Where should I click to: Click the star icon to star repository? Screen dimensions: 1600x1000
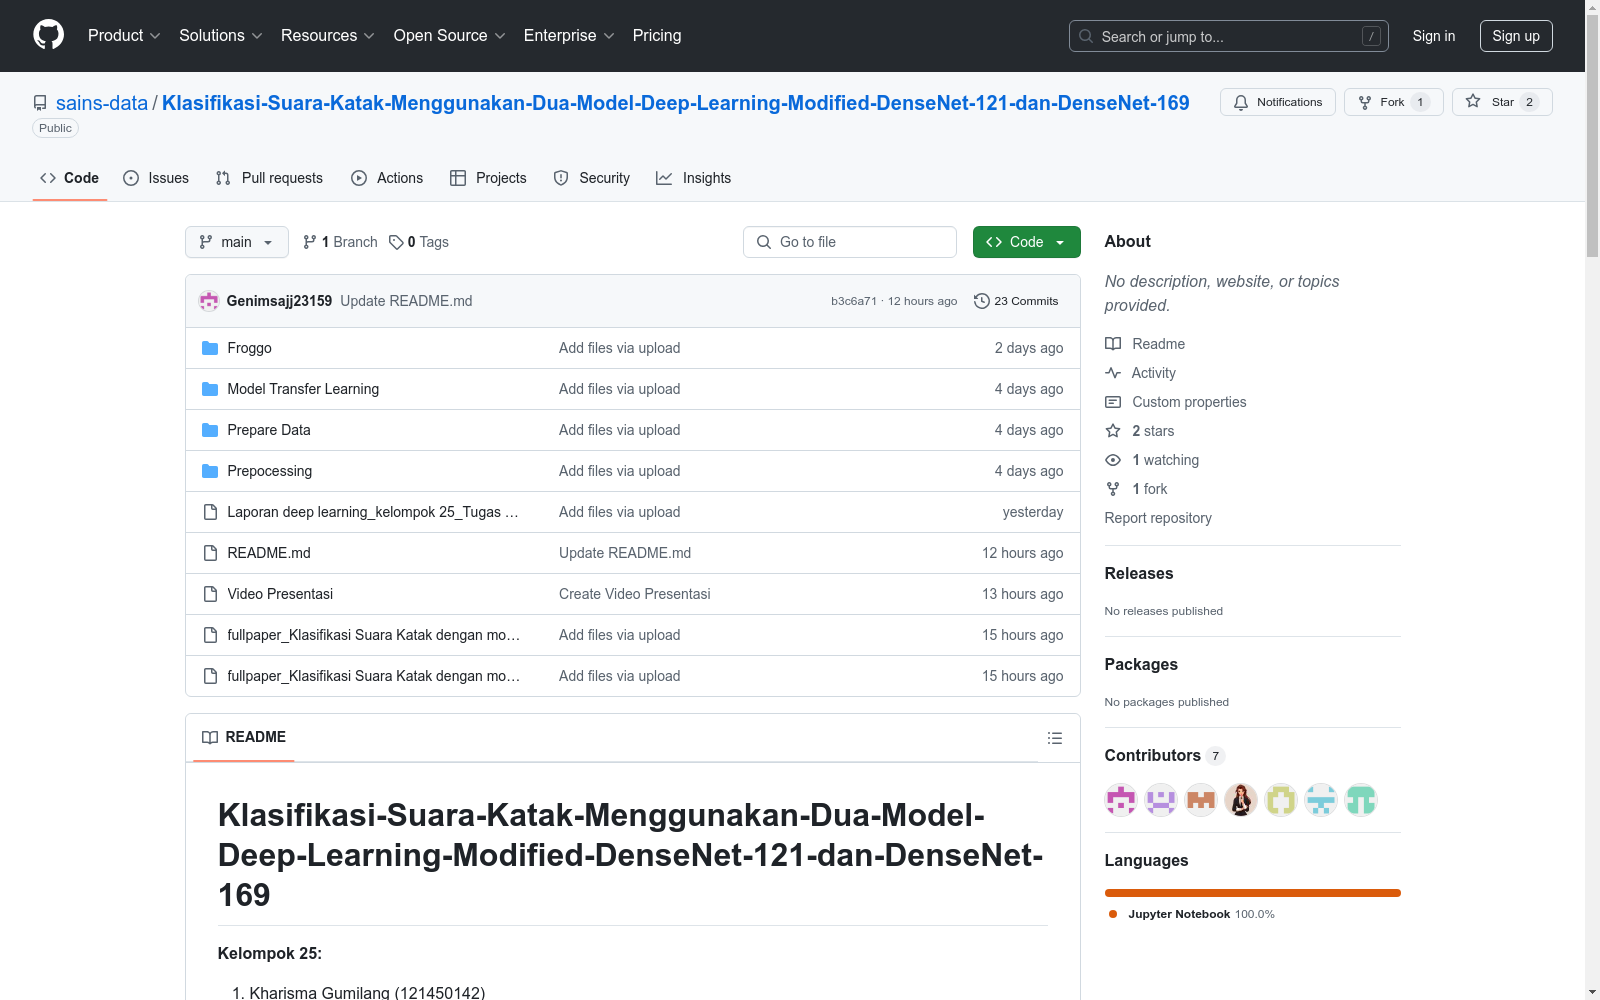pos(1473,101)
